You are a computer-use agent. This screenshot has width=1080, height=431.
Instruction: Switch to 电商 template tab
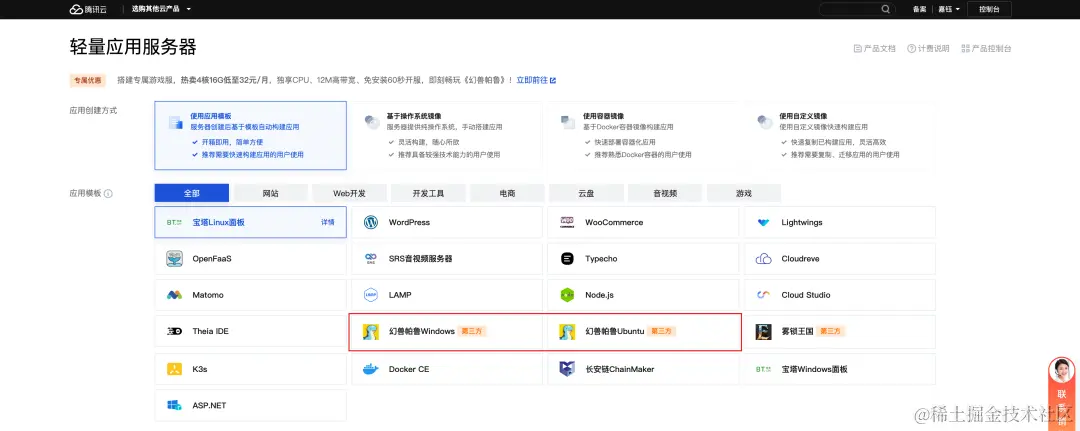pos(507,193)
